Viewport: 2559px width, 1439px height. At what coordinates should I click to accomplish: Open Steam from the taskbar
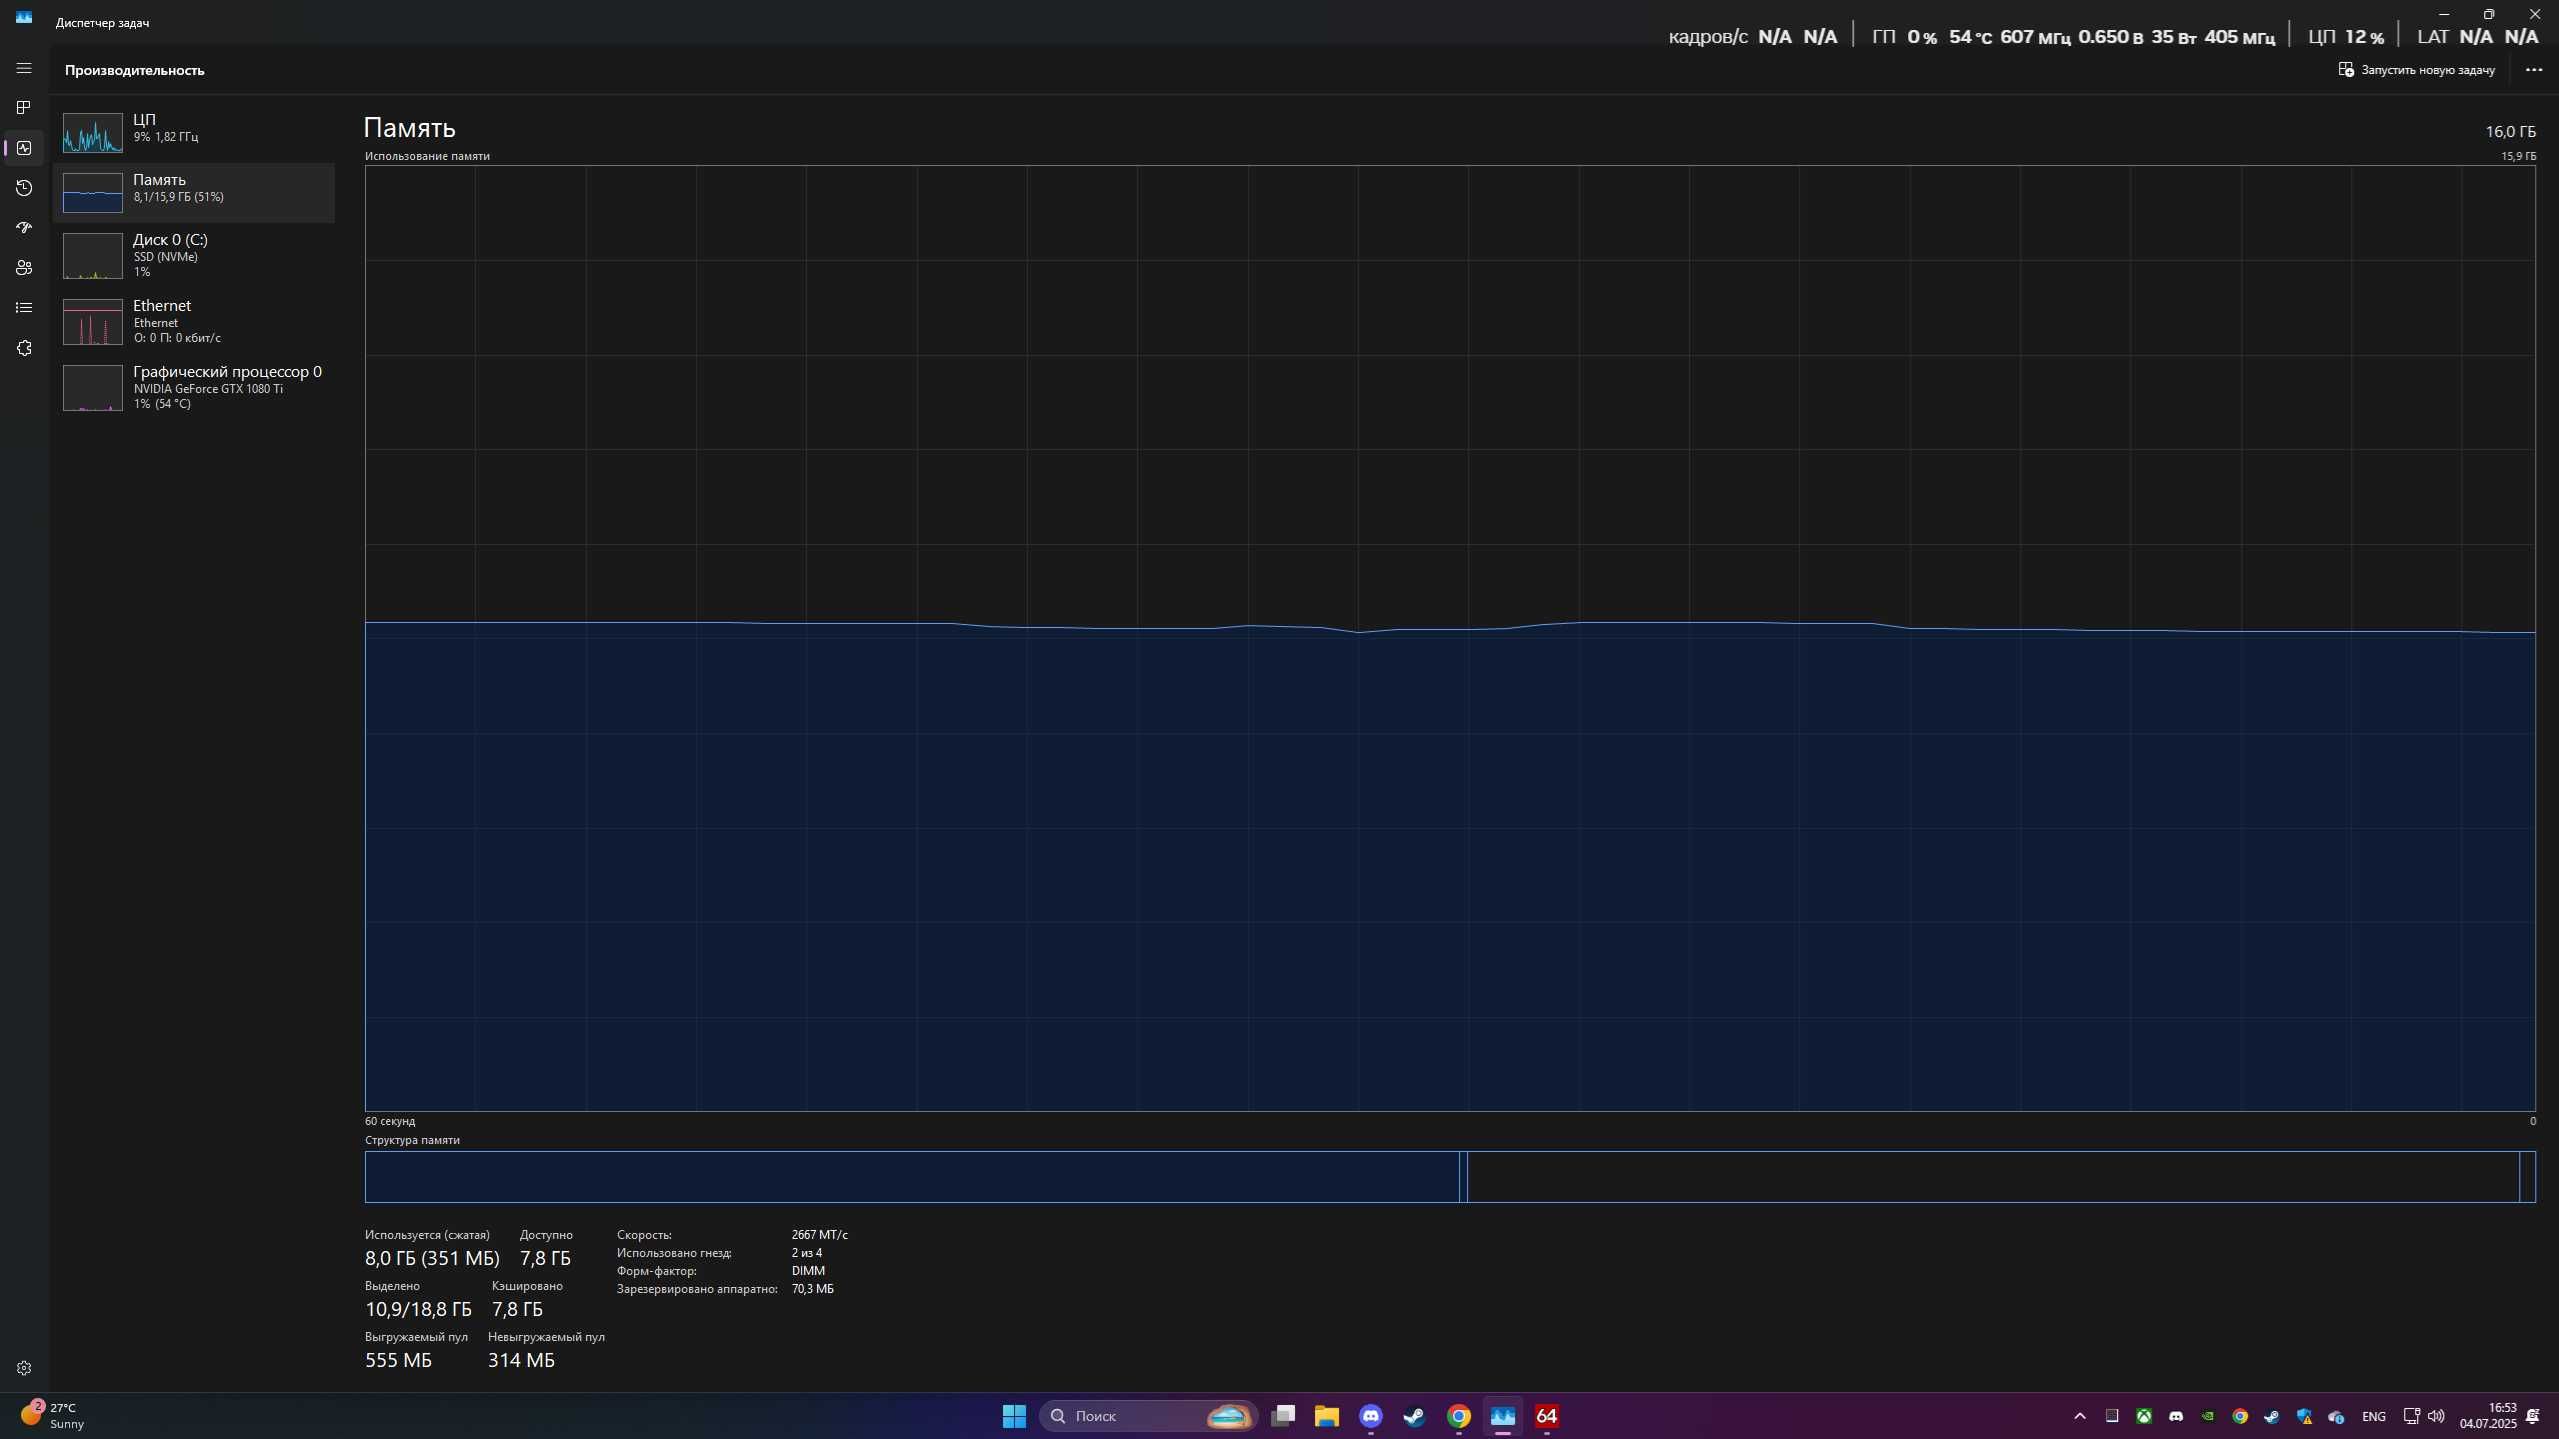pyautogui.click(x=1415, y=1416)
